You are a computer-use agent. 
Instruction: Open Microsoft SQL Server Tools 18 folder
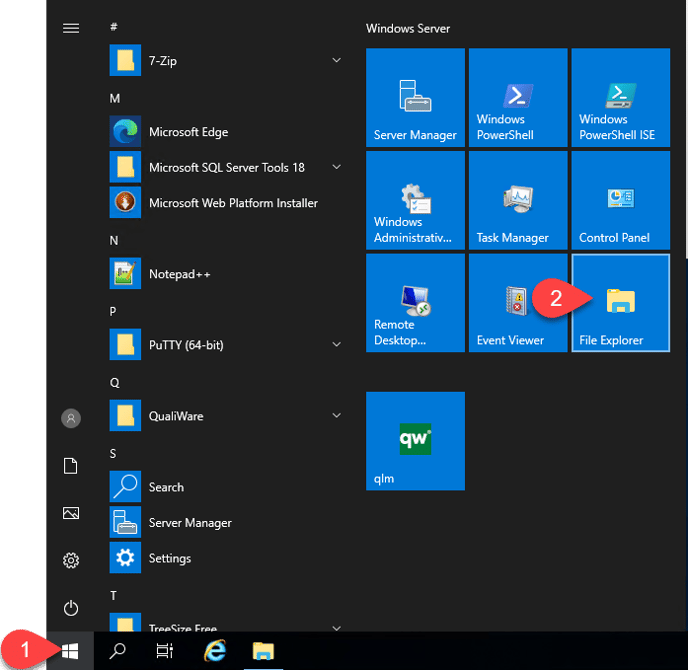[x=226, y=167]
